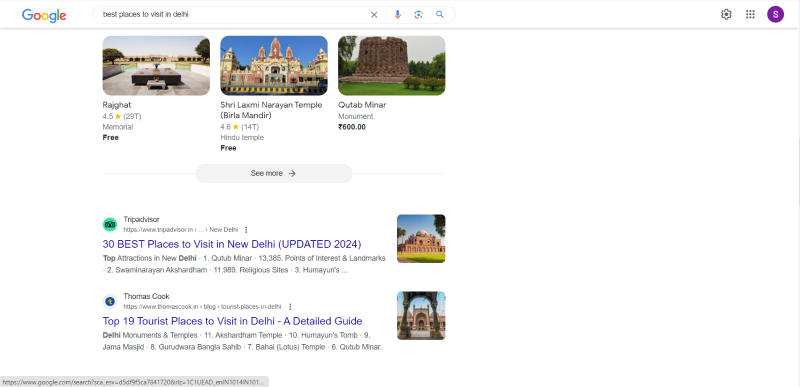Open Google Lens image search
This screenshot has width=800, height=387.
(419, 15)
